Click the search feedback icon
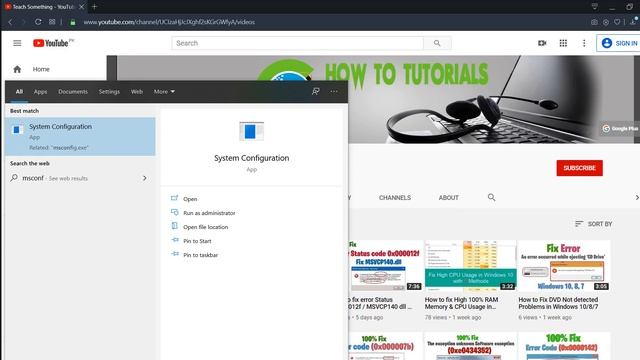This screenshot has height=360, width=640. pyautogui.click(x=316, y=91)
